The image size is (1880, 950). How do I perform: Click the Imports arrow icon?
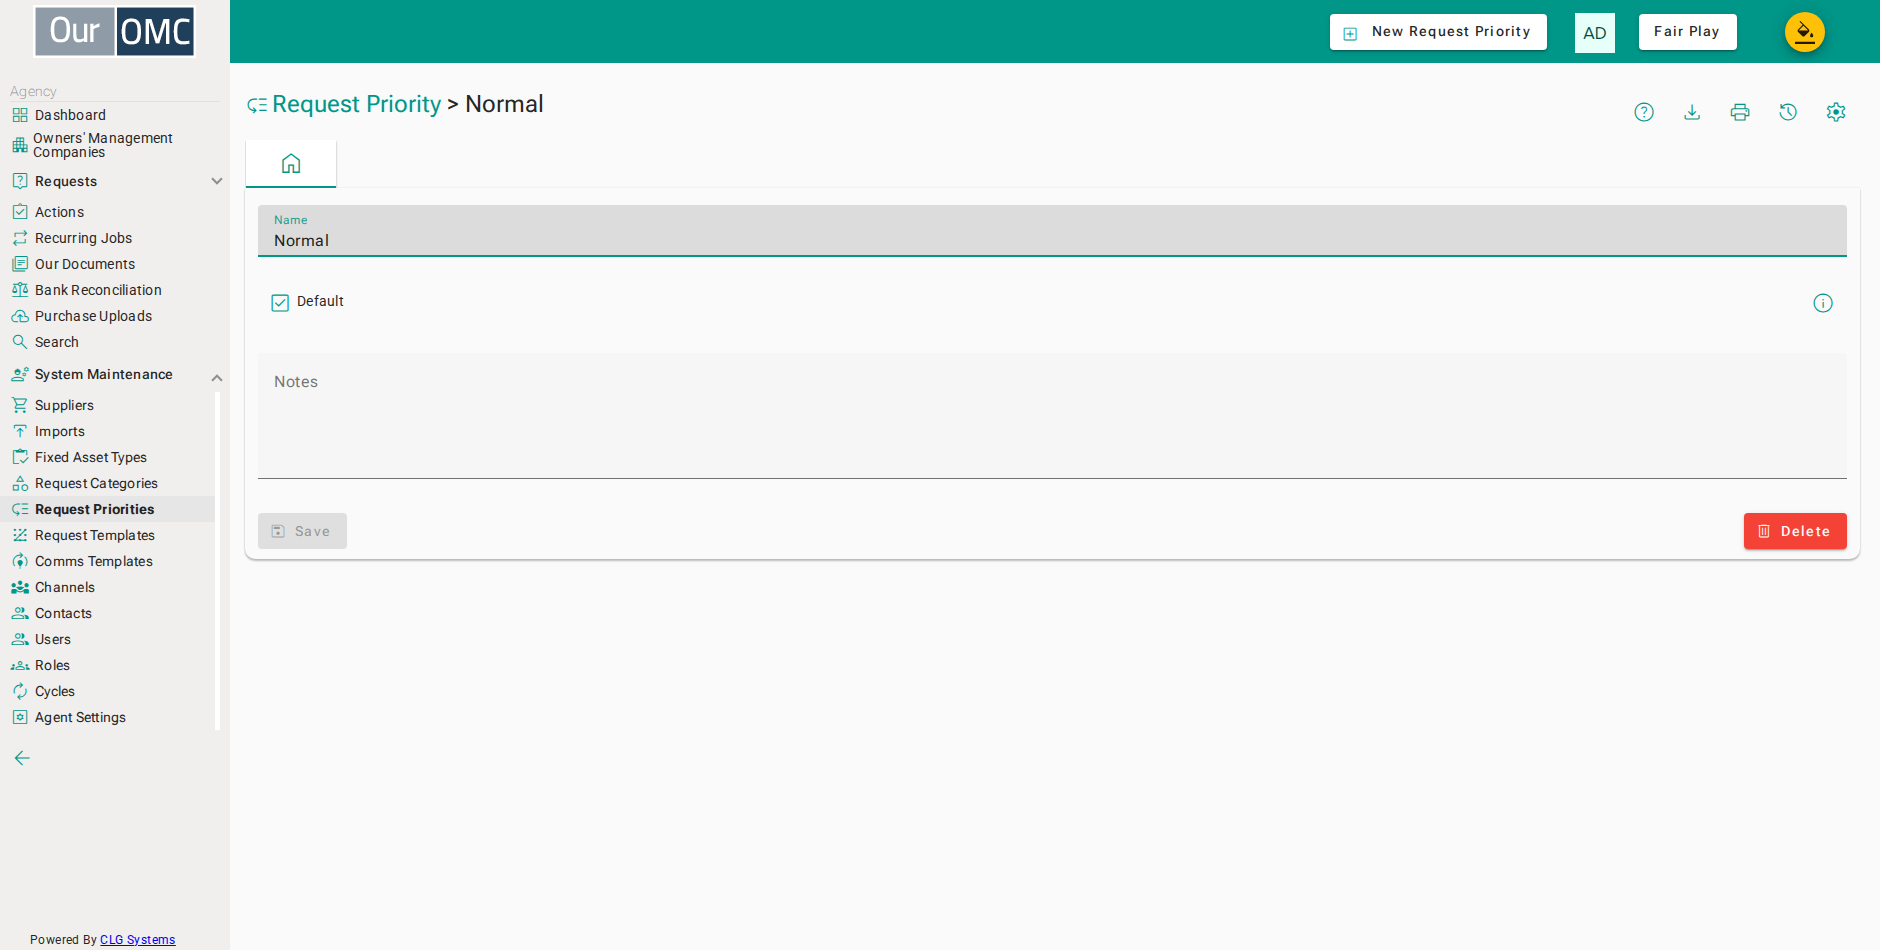point(20,431)
